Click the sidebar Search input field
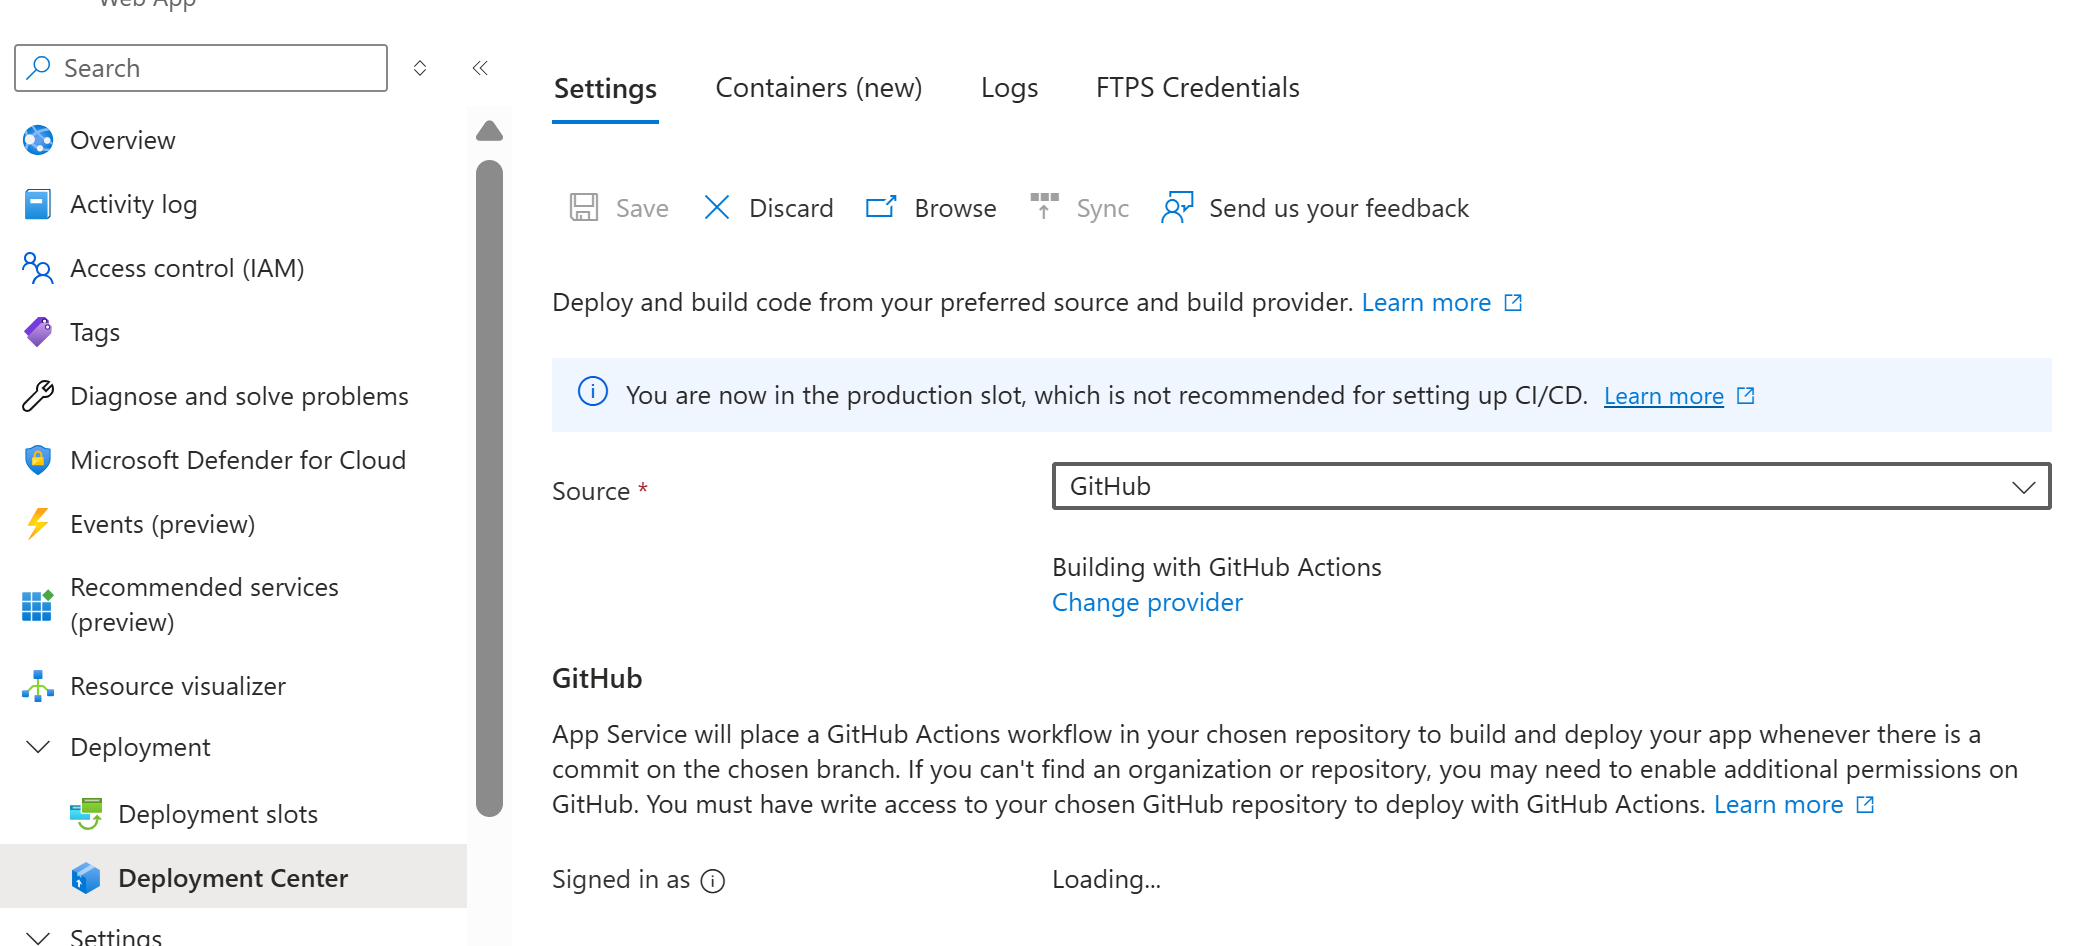 point(210,68)
